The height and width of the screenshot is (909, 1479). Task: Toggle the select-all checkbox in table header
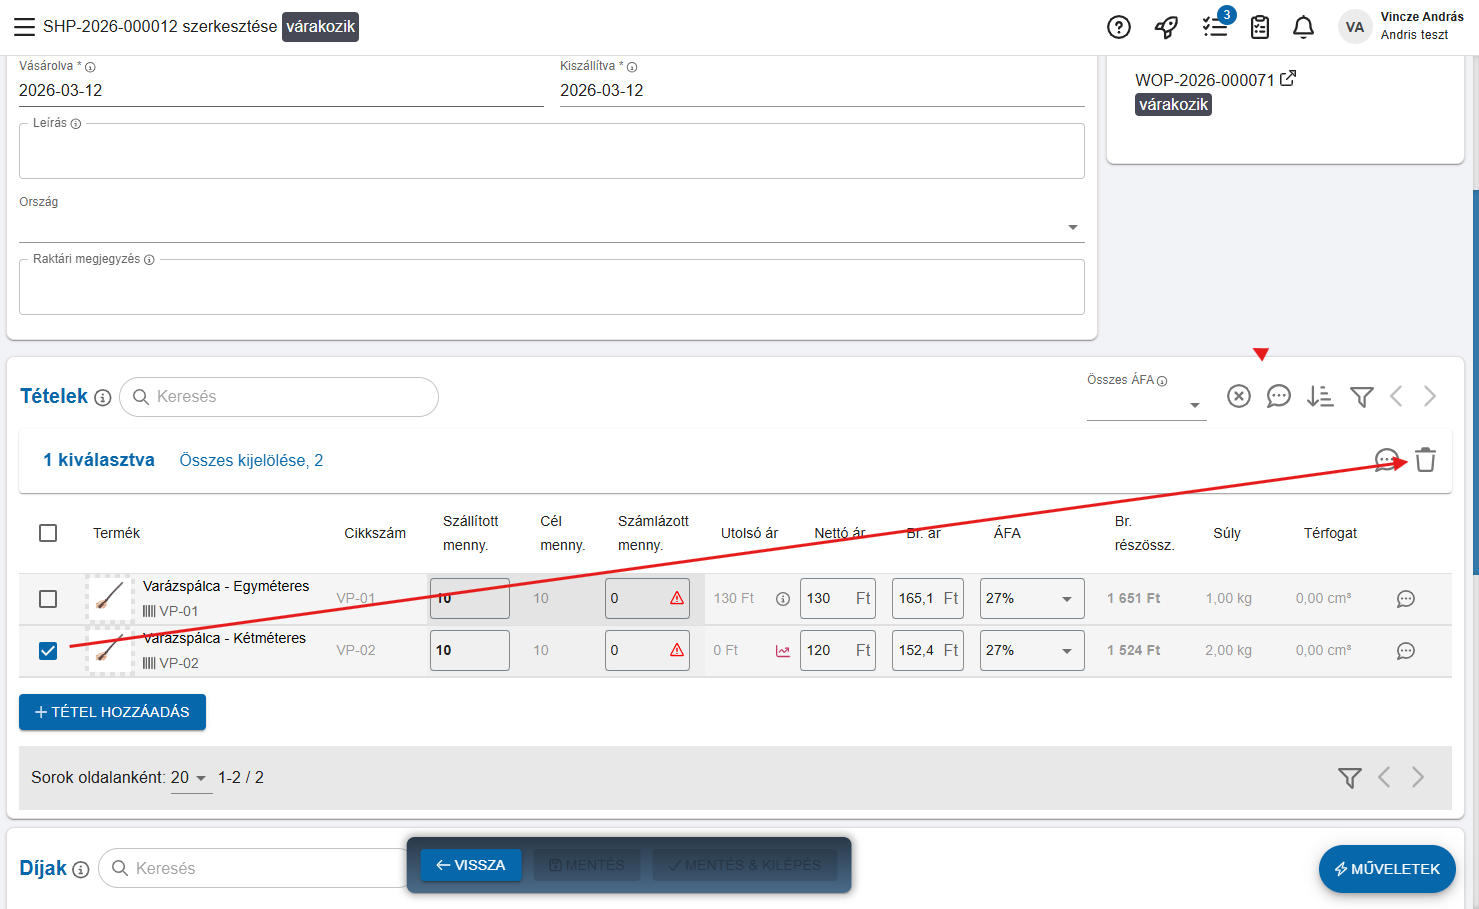pyautogui.click(x=48, y=533)
